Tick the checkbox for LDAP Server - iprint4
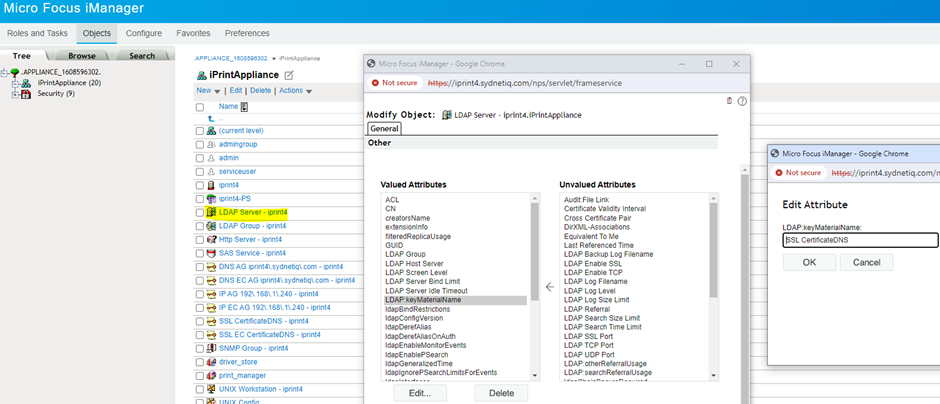The width and height of the screenshot is (940, 404). pyautogui.click(x=200, y=212)
